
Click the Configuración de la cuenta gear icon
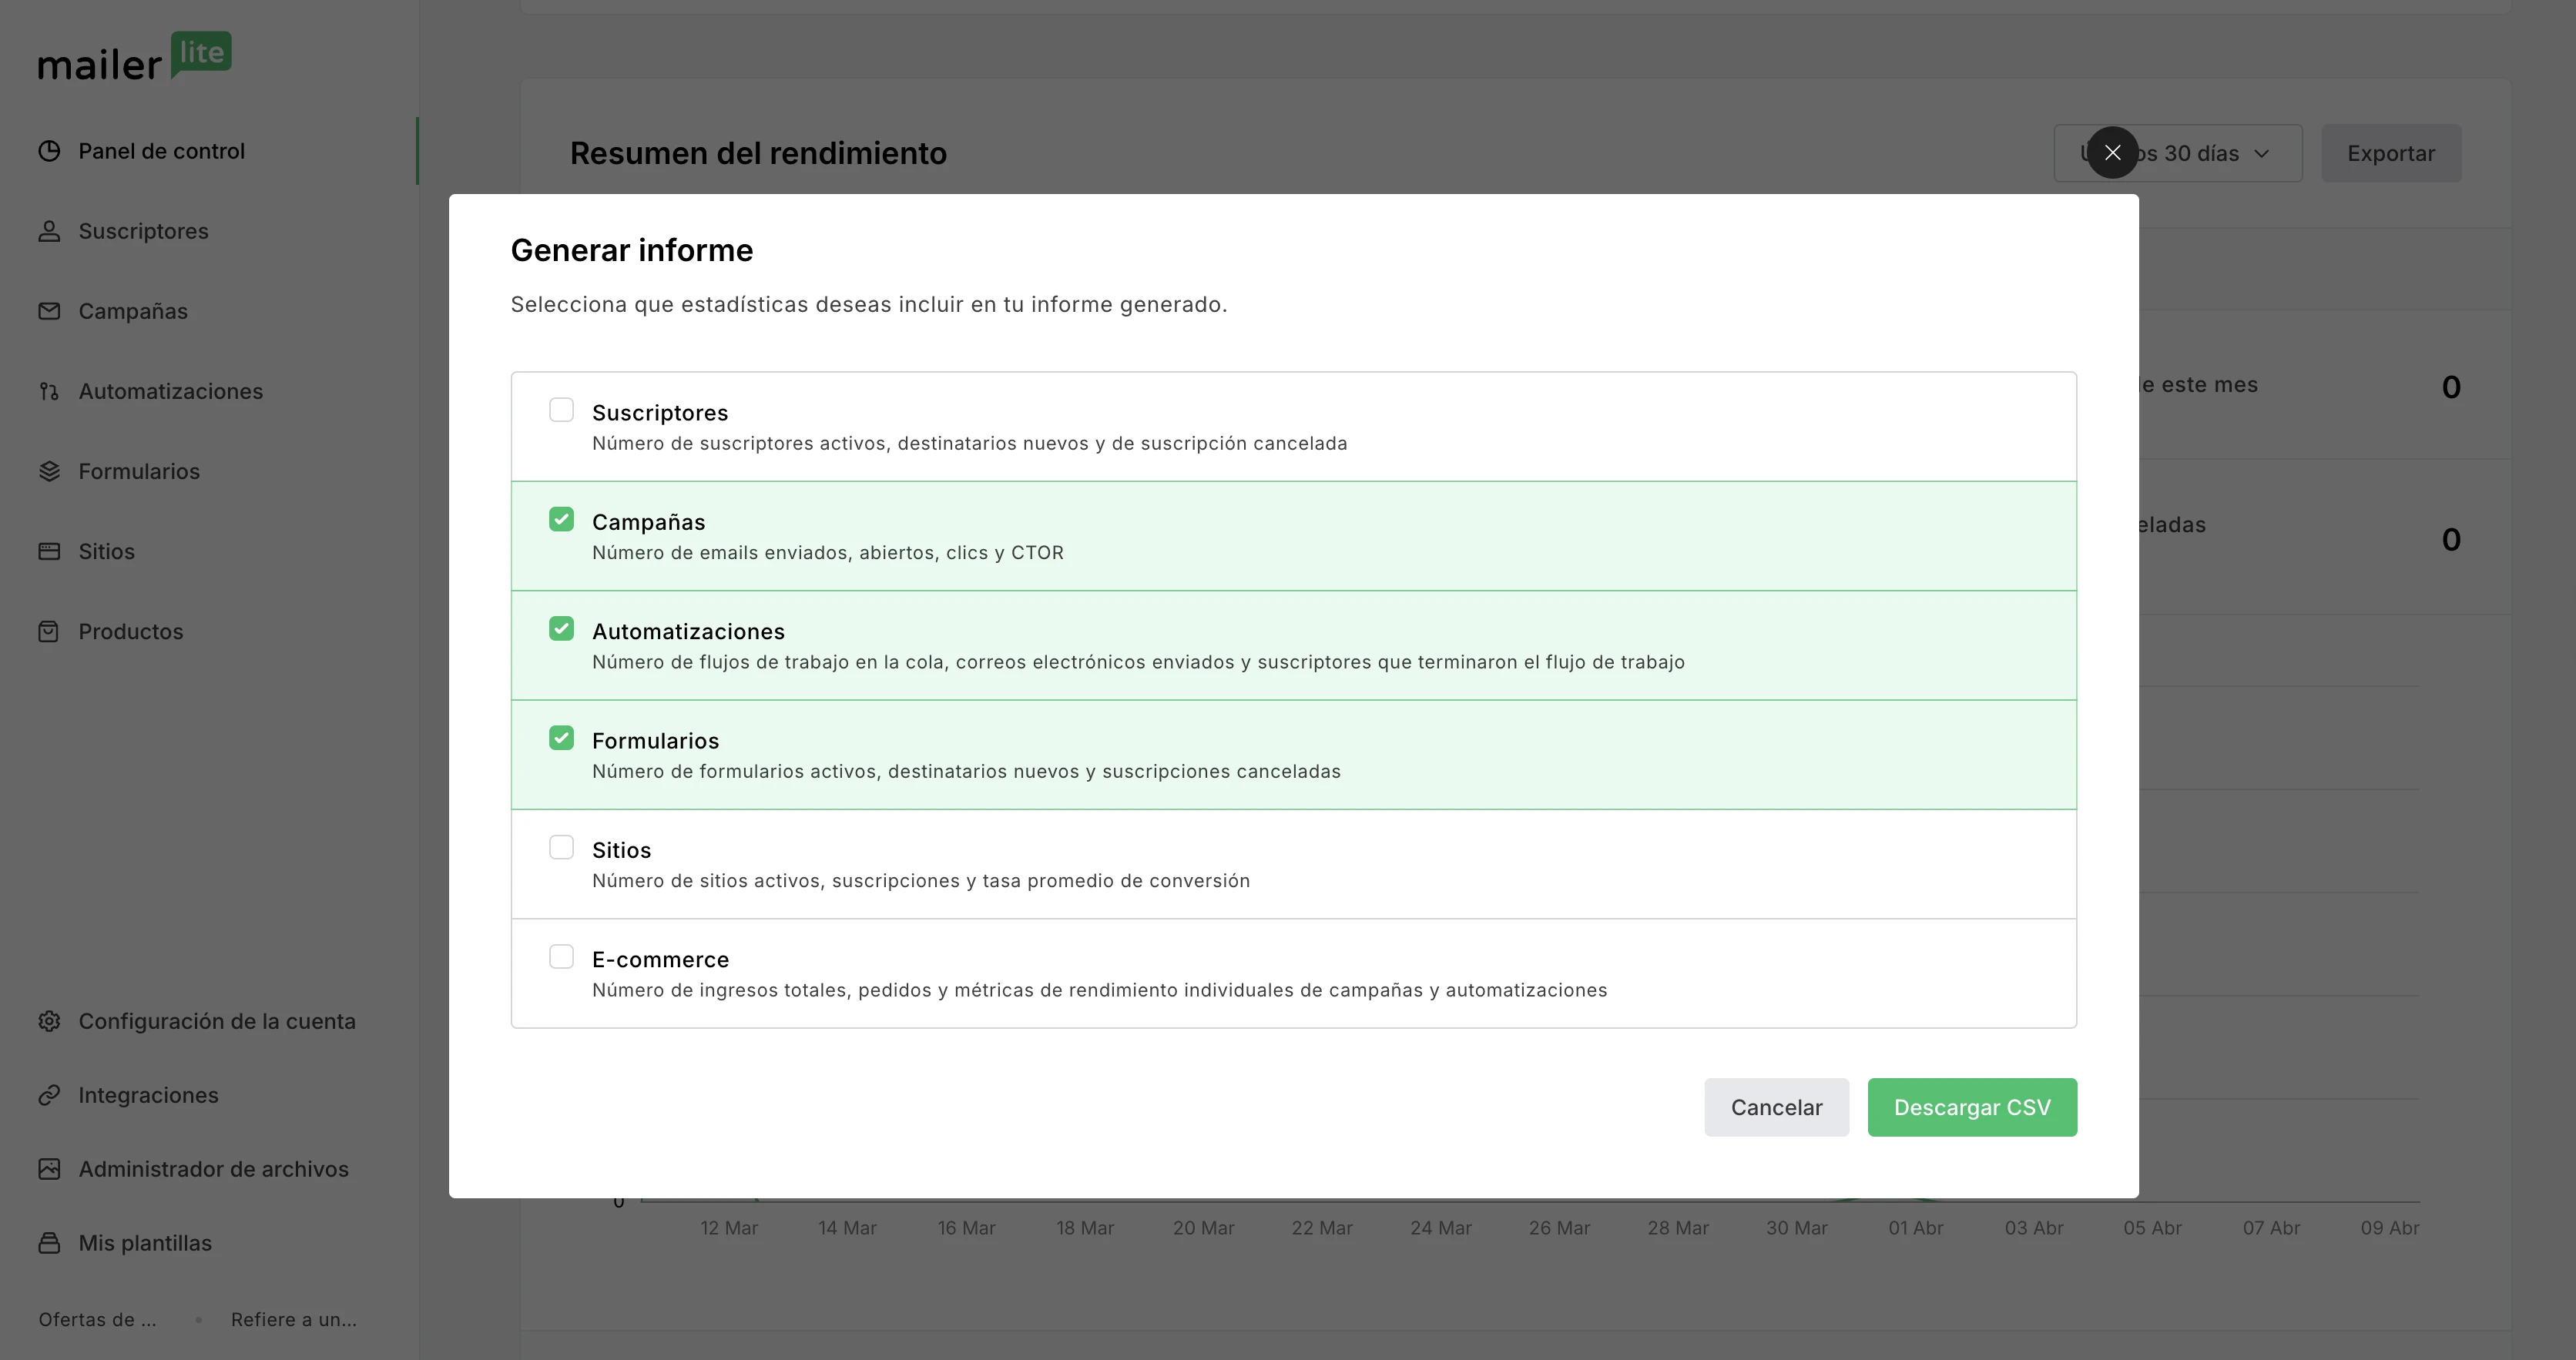pyautogui.click(x=49, y=1021)
